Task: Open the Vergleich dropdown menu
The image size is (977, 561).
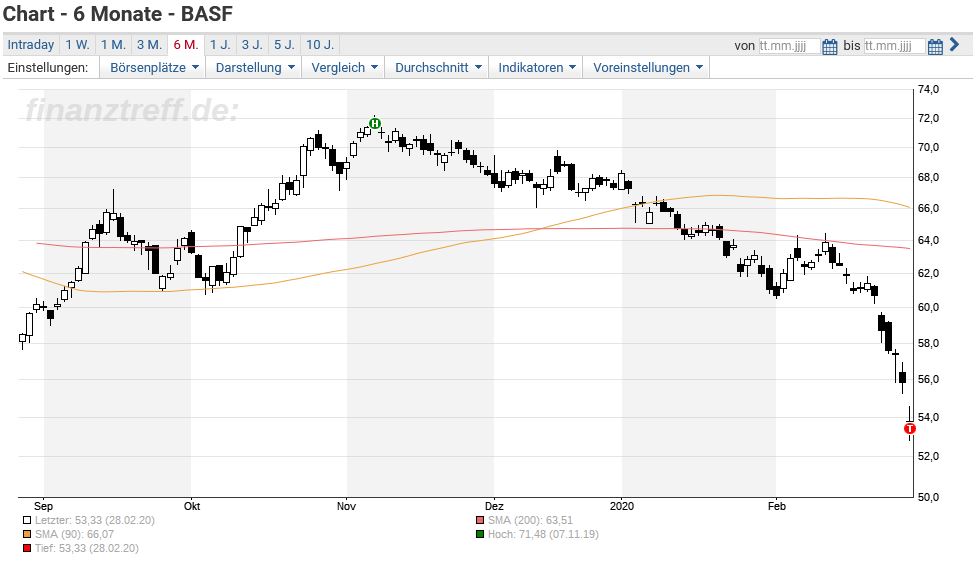Action: [344, 67]
